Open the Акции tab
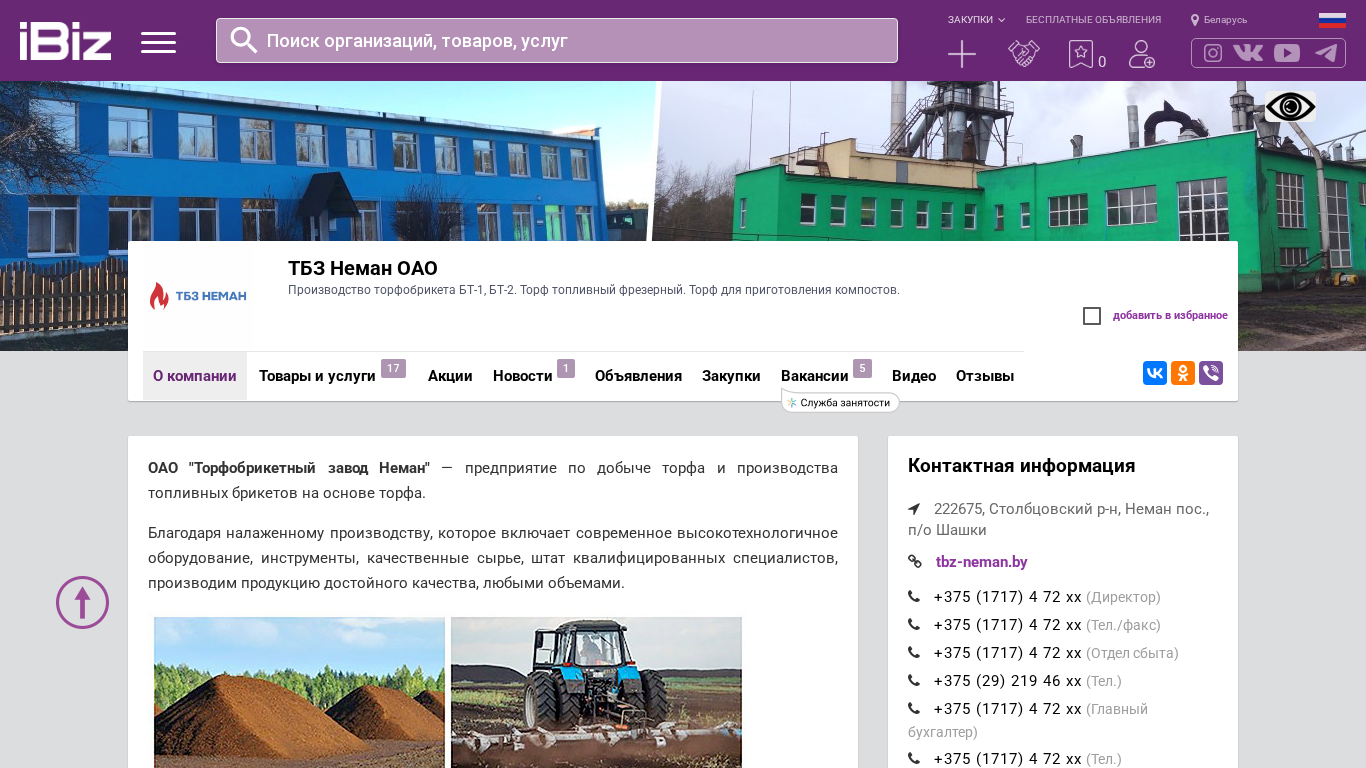The width and height of the screenshot is (1366, 768). 450,376
